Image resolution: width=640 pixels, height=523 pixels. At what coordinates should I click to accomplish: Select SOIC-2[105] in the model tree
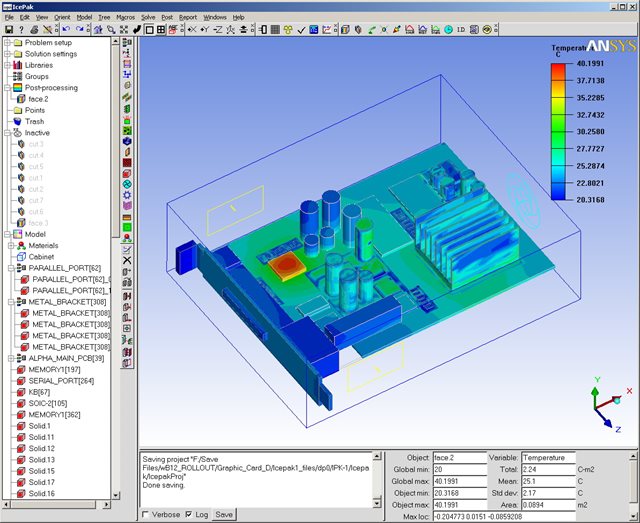click(x=48, y=403)
